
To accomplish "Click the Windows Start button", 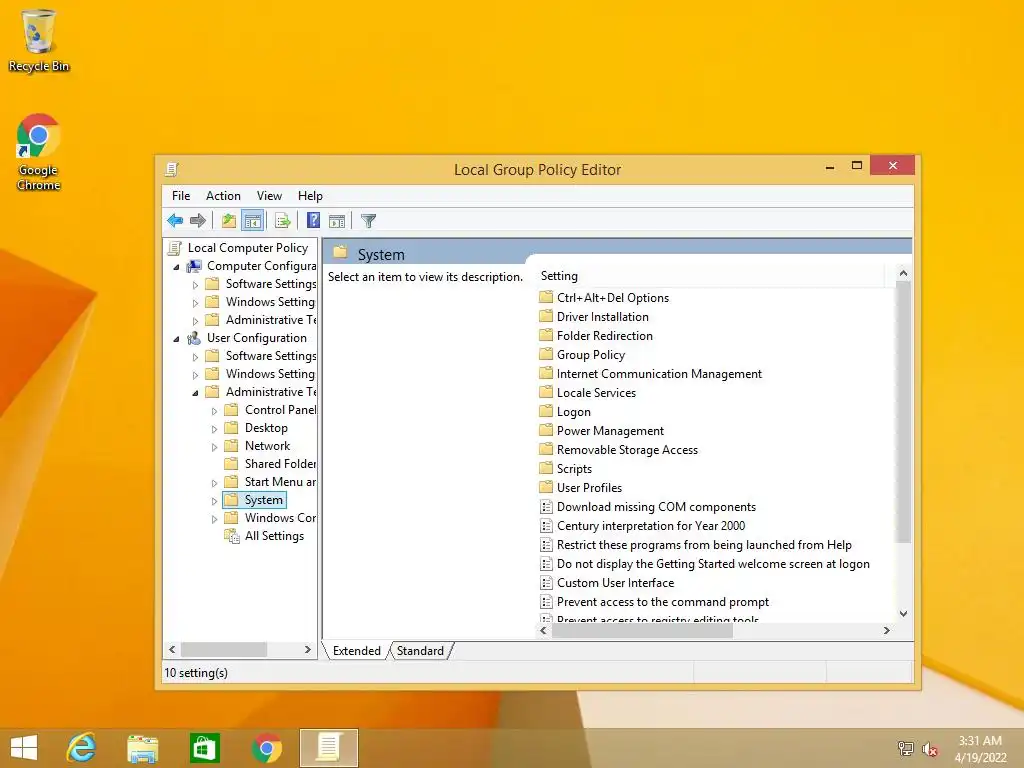I will point(24,748).
